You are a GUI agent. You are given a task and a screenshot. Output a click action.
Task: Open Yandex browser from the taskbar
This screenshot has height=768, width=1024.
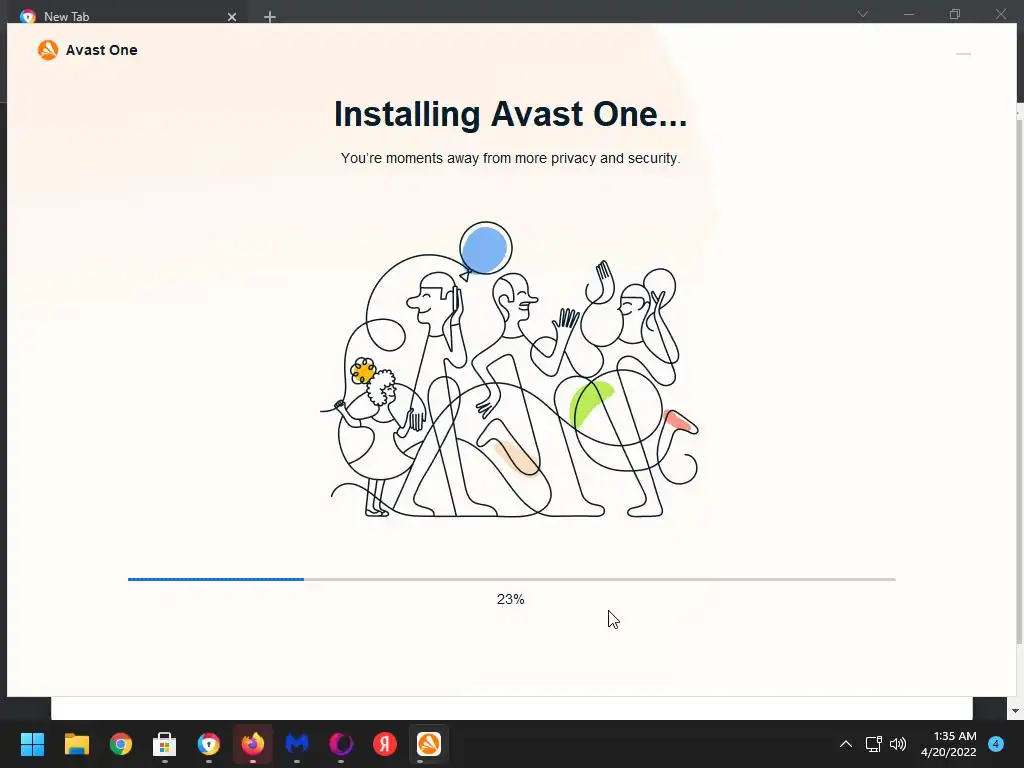(x=385, y=744)
